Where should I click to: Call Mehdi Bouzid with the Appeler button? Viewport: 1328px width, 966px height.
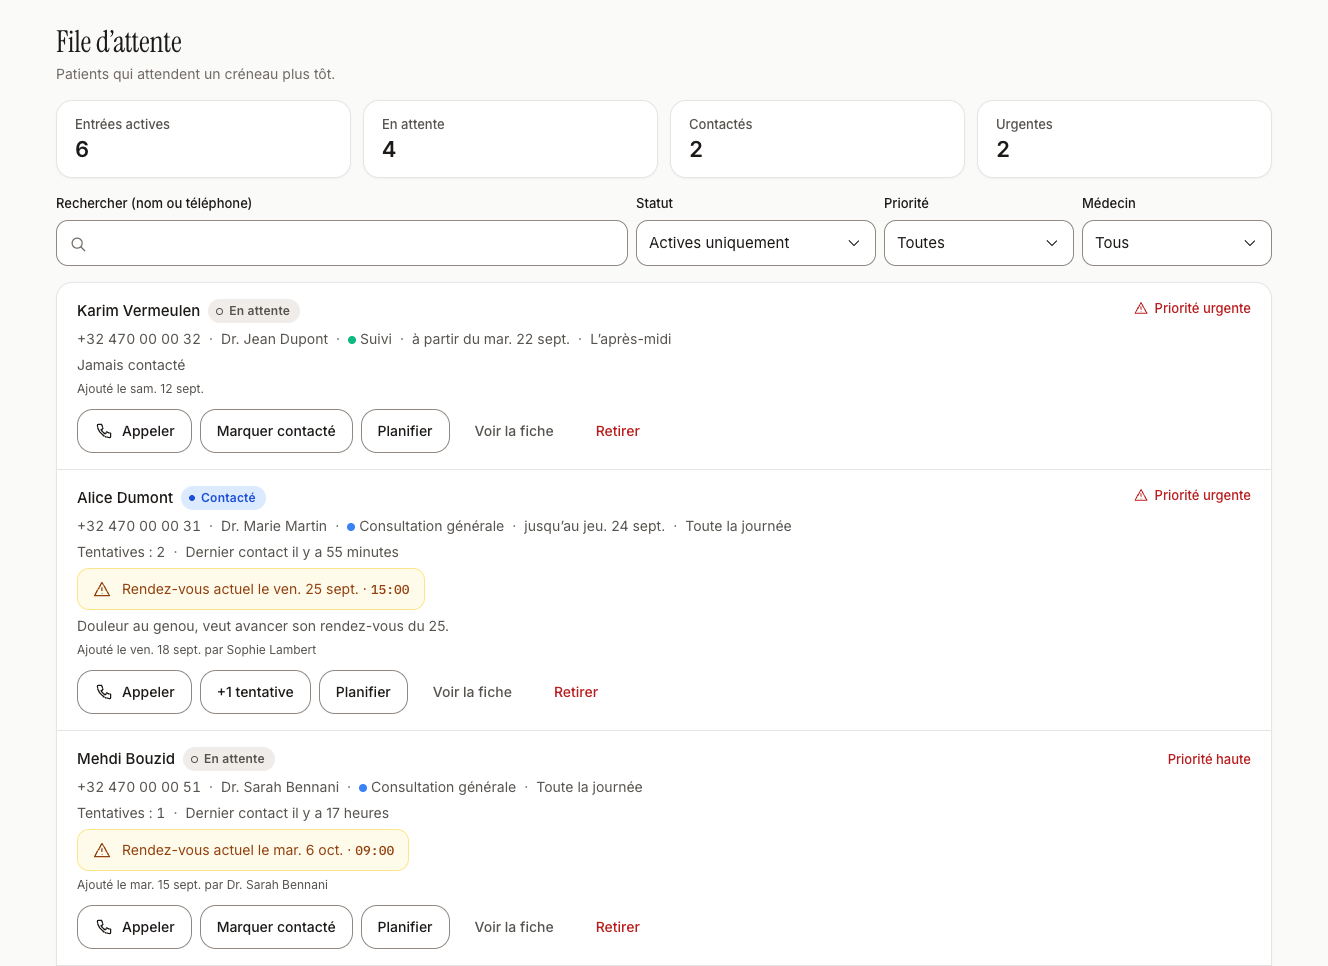(134, 927)
